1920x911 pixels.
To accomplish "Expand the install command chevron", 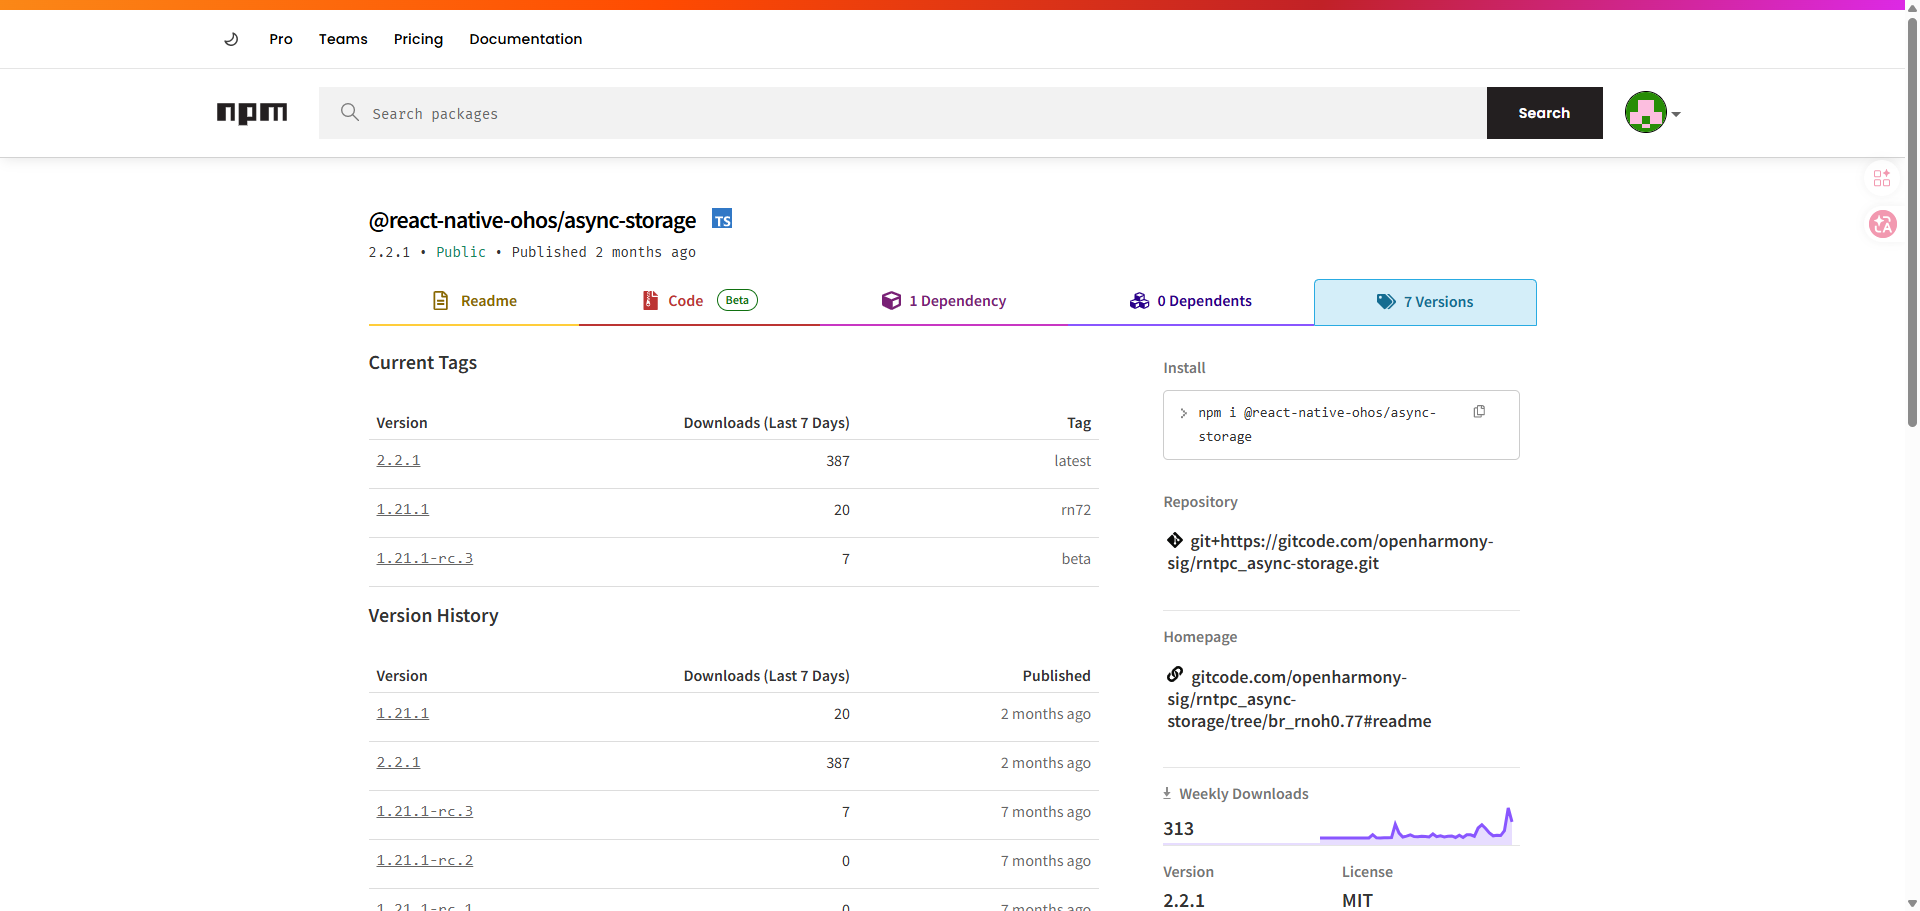I will (1183, 413).
